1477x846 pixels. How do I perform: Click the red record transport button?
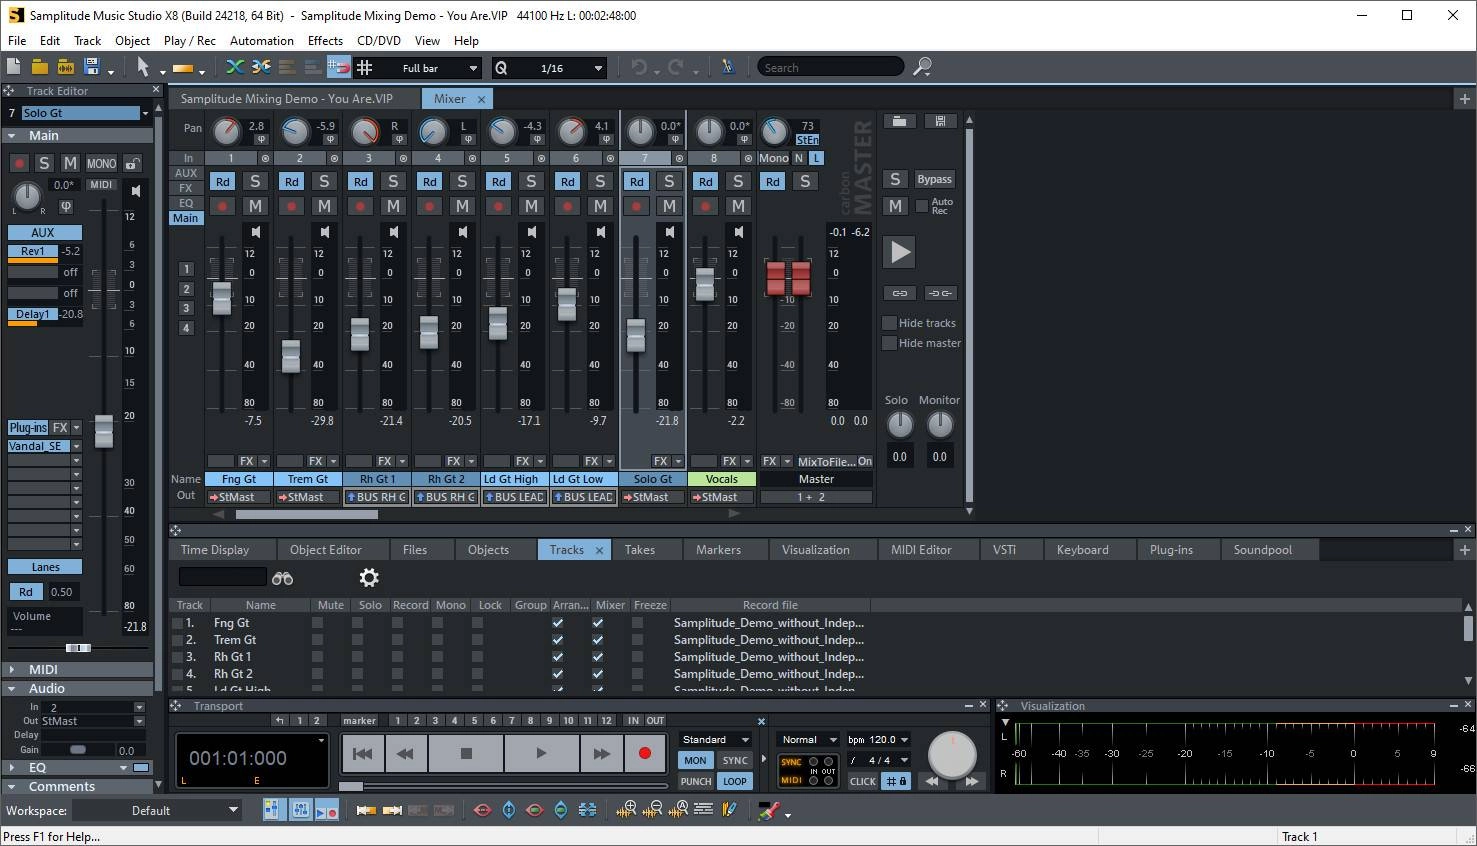[645, 753]
